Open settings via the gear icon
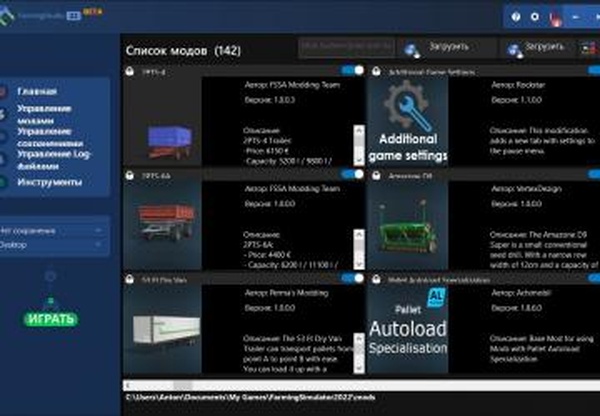 [536, 17]
